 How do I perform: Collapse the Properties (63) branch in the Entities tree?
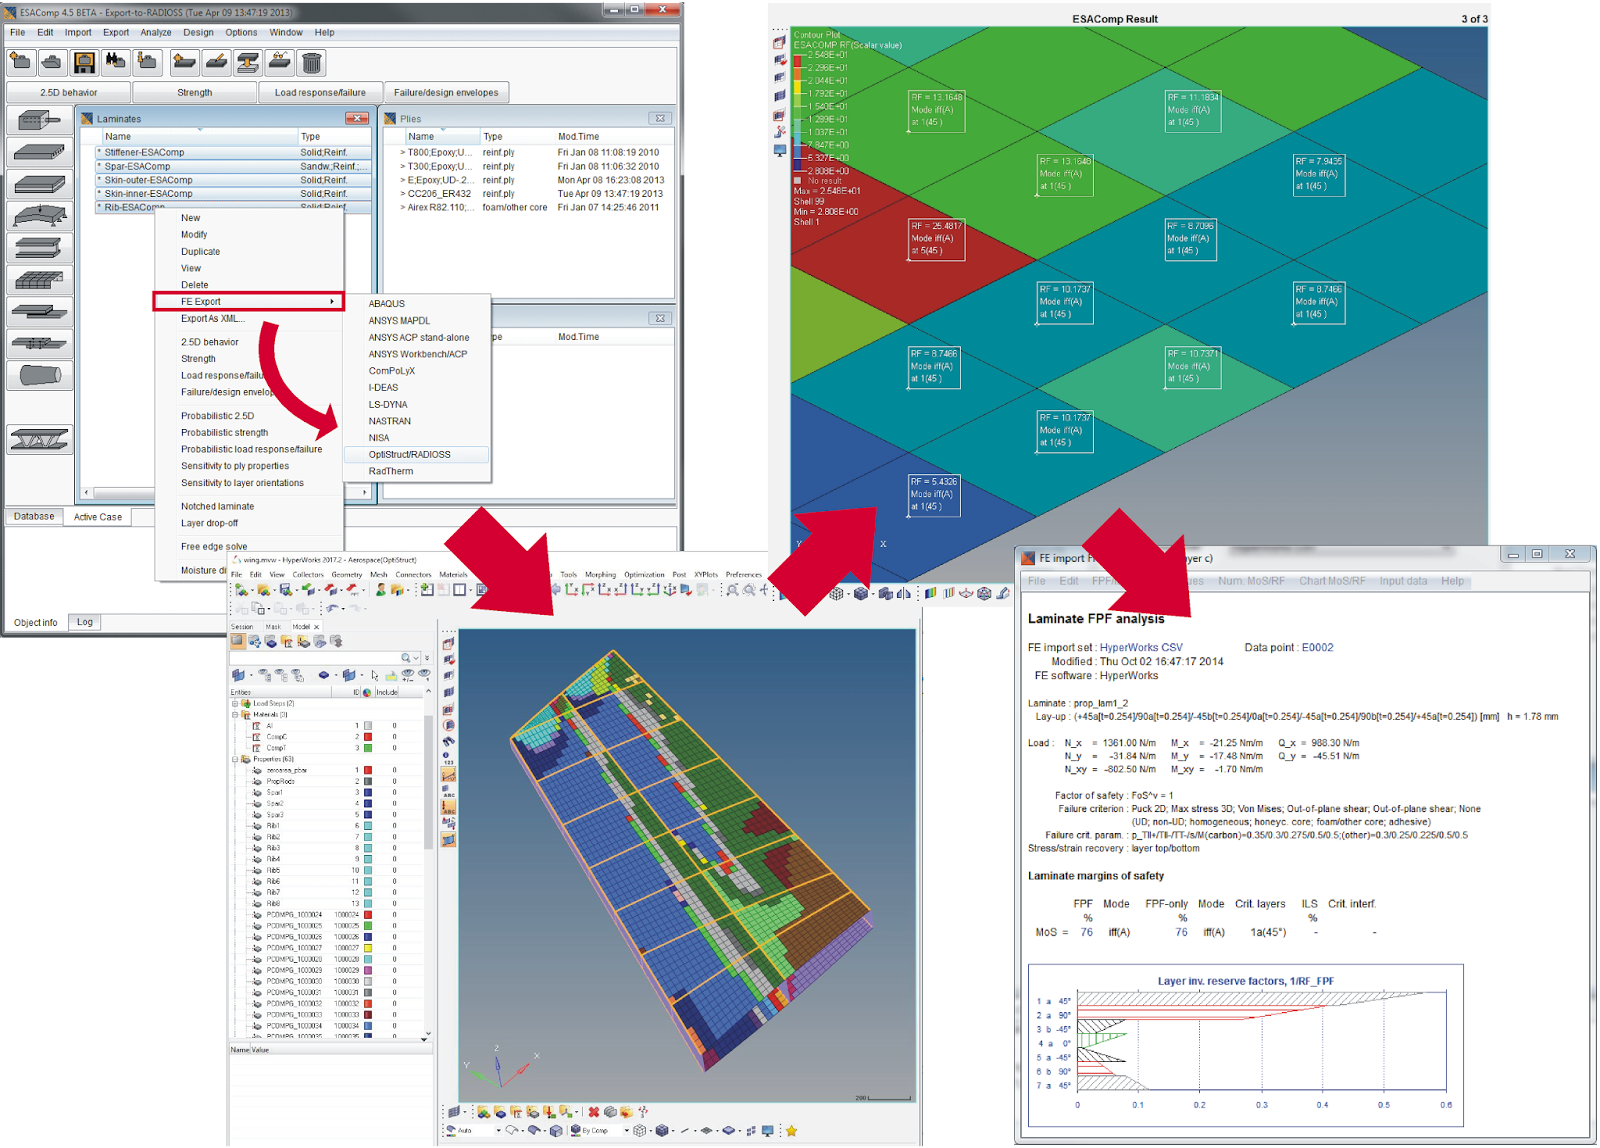pos(235,759)
